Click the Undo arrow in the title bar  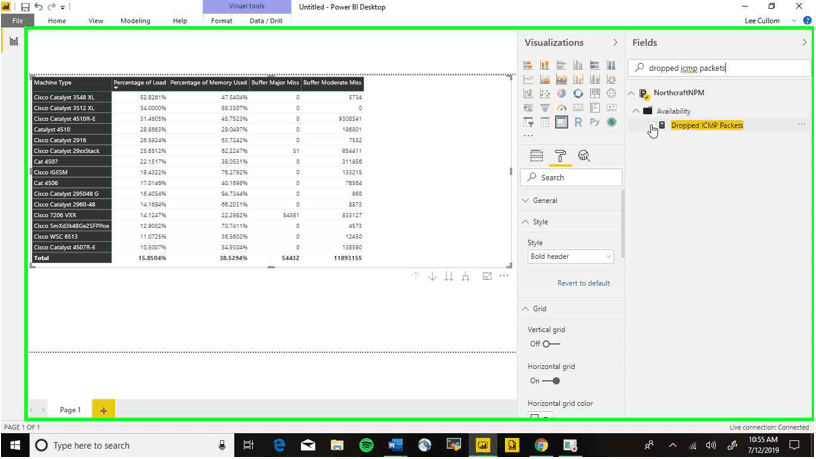[39, 7]
